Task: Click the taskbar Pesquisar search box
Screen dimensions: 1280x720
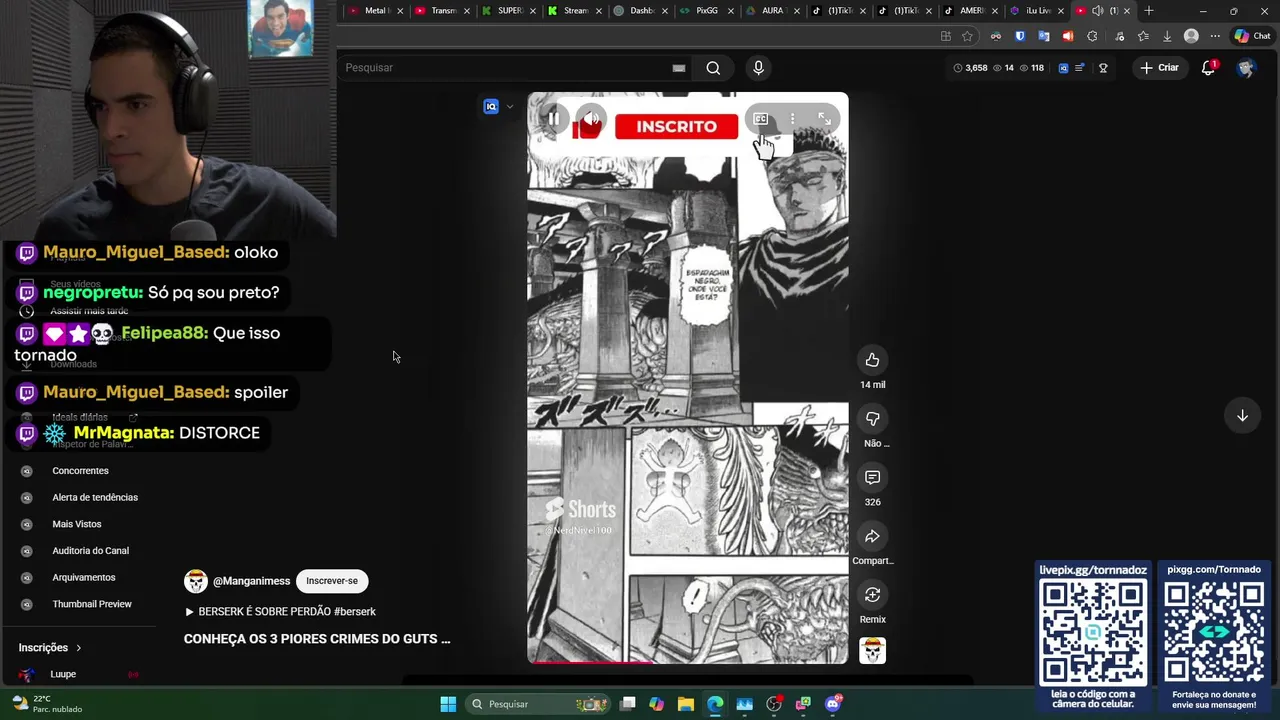Action: point(540,704)
